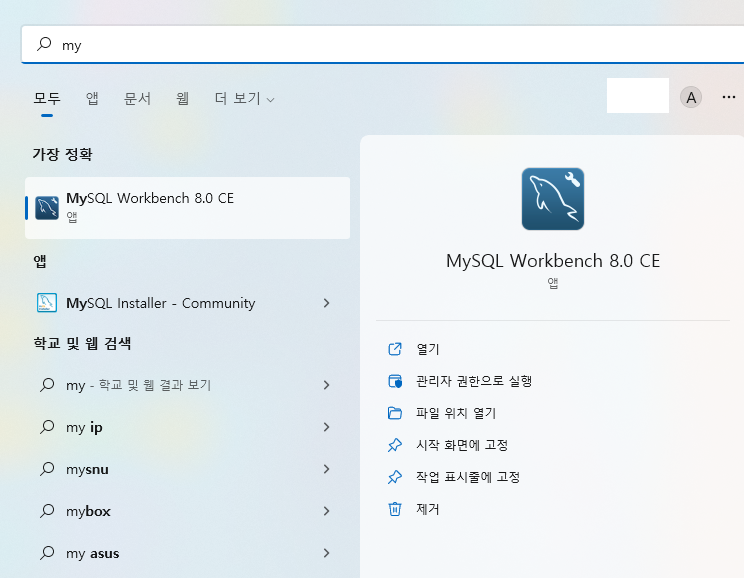The image size is (744, 578).
Task: Select the 모두 tab
Action: tap(47, 98)
